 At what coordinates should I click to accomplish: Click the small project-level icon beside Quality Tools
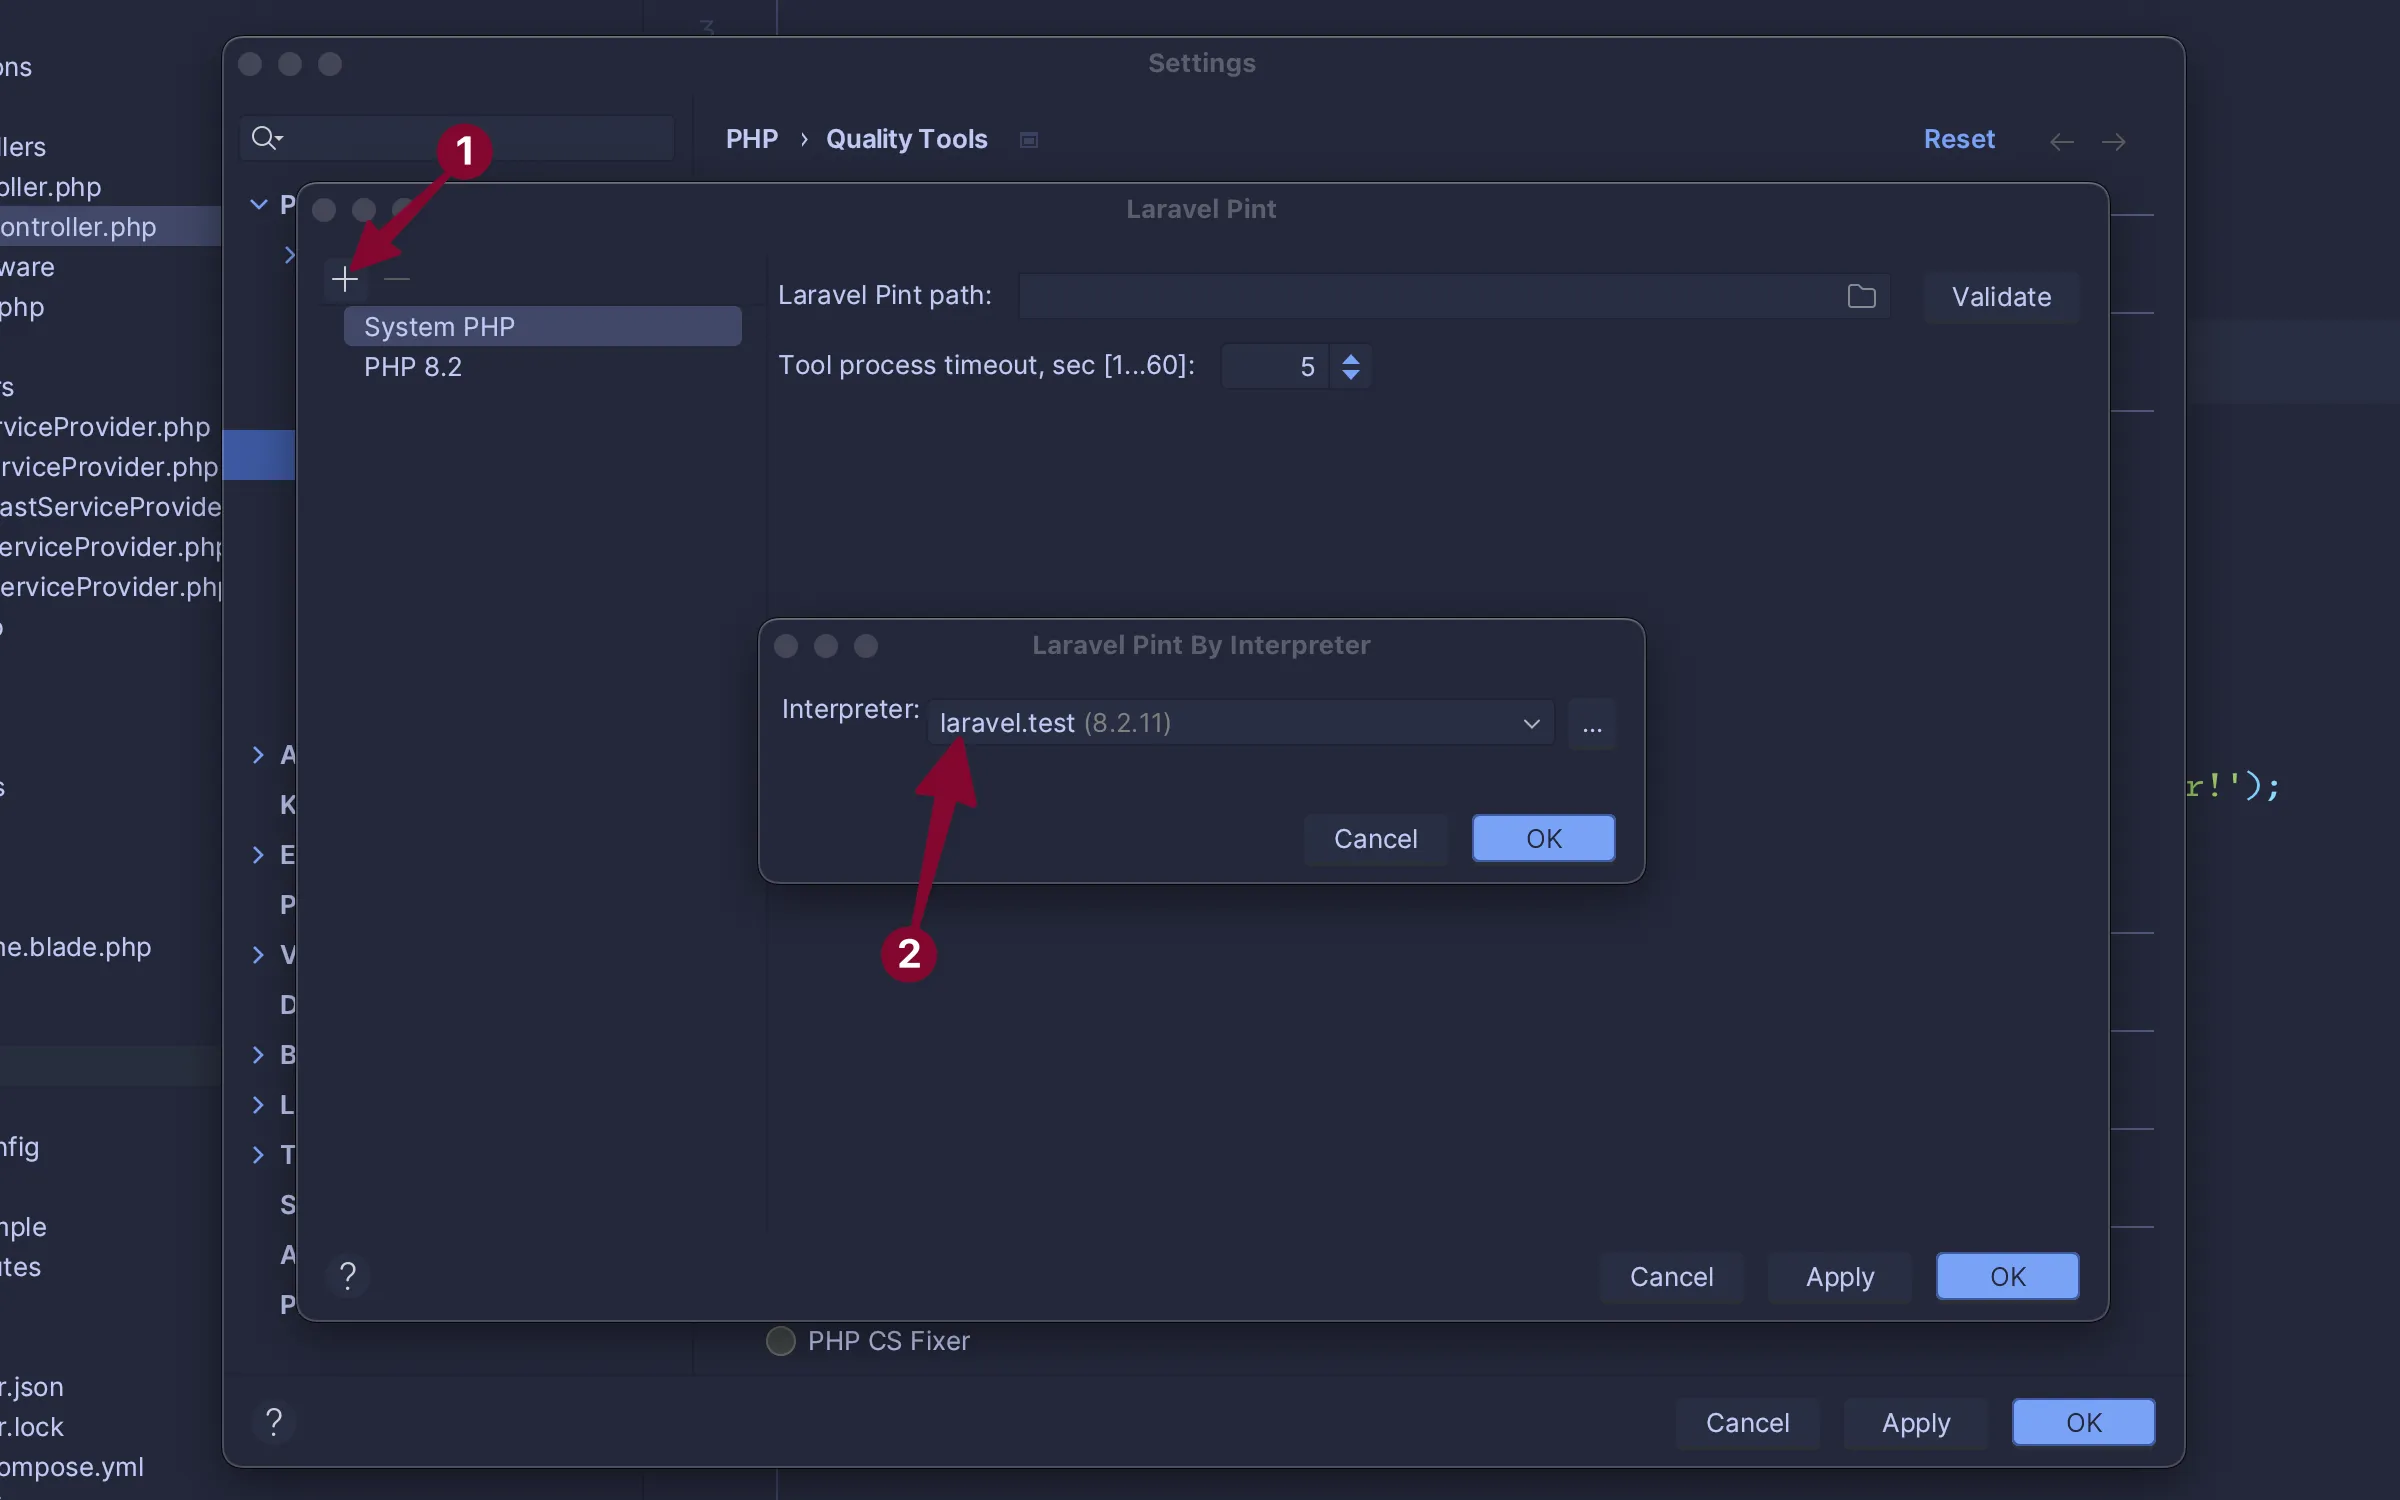pyautogui.click(x=1028, y=140)
